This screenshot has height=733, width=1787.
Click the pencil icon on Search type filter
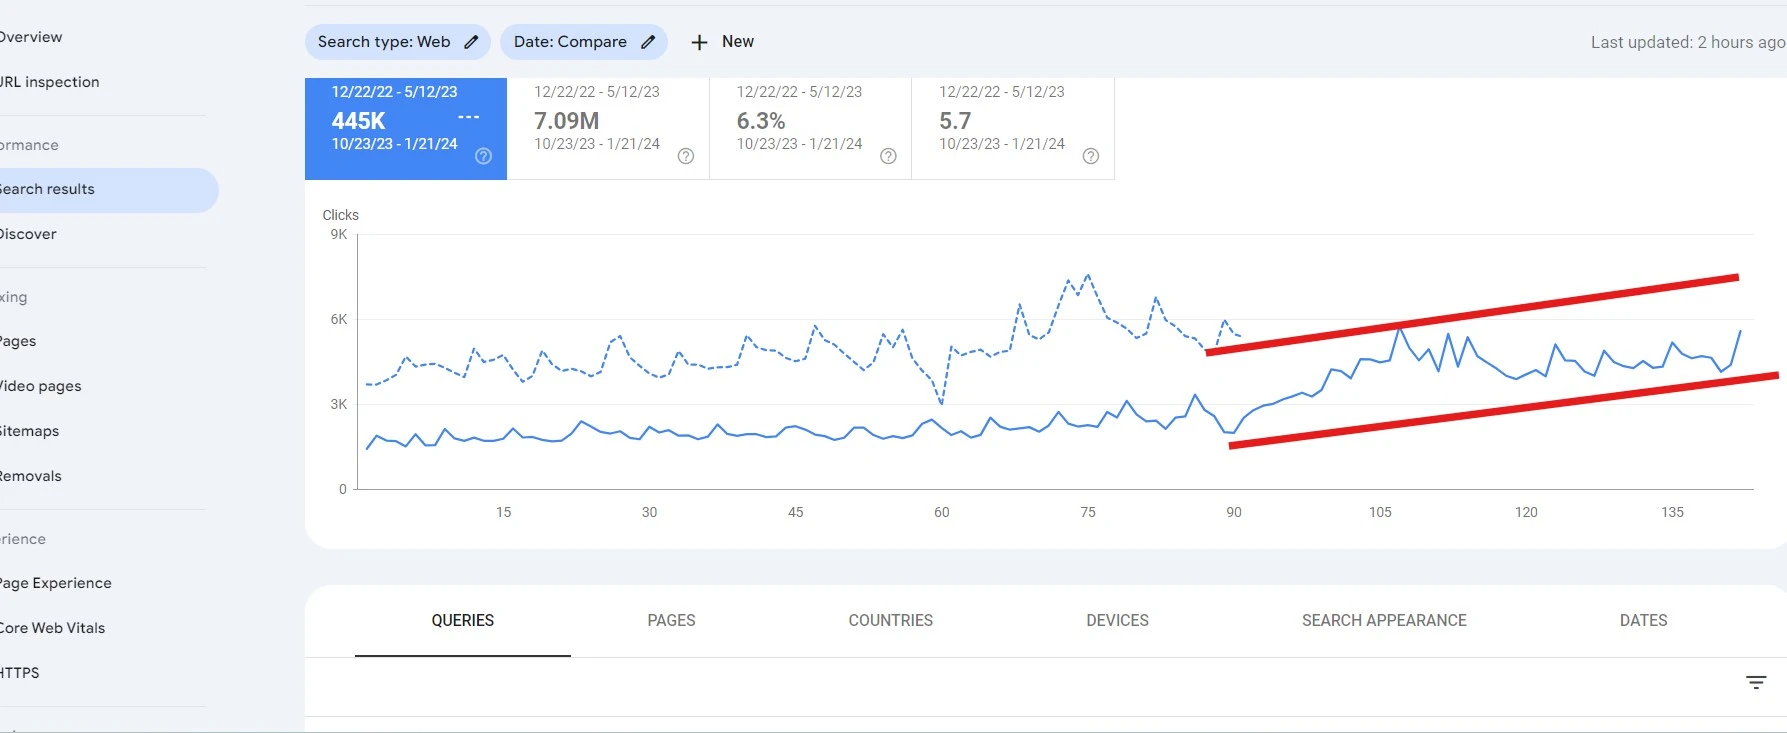coord(471,42)
